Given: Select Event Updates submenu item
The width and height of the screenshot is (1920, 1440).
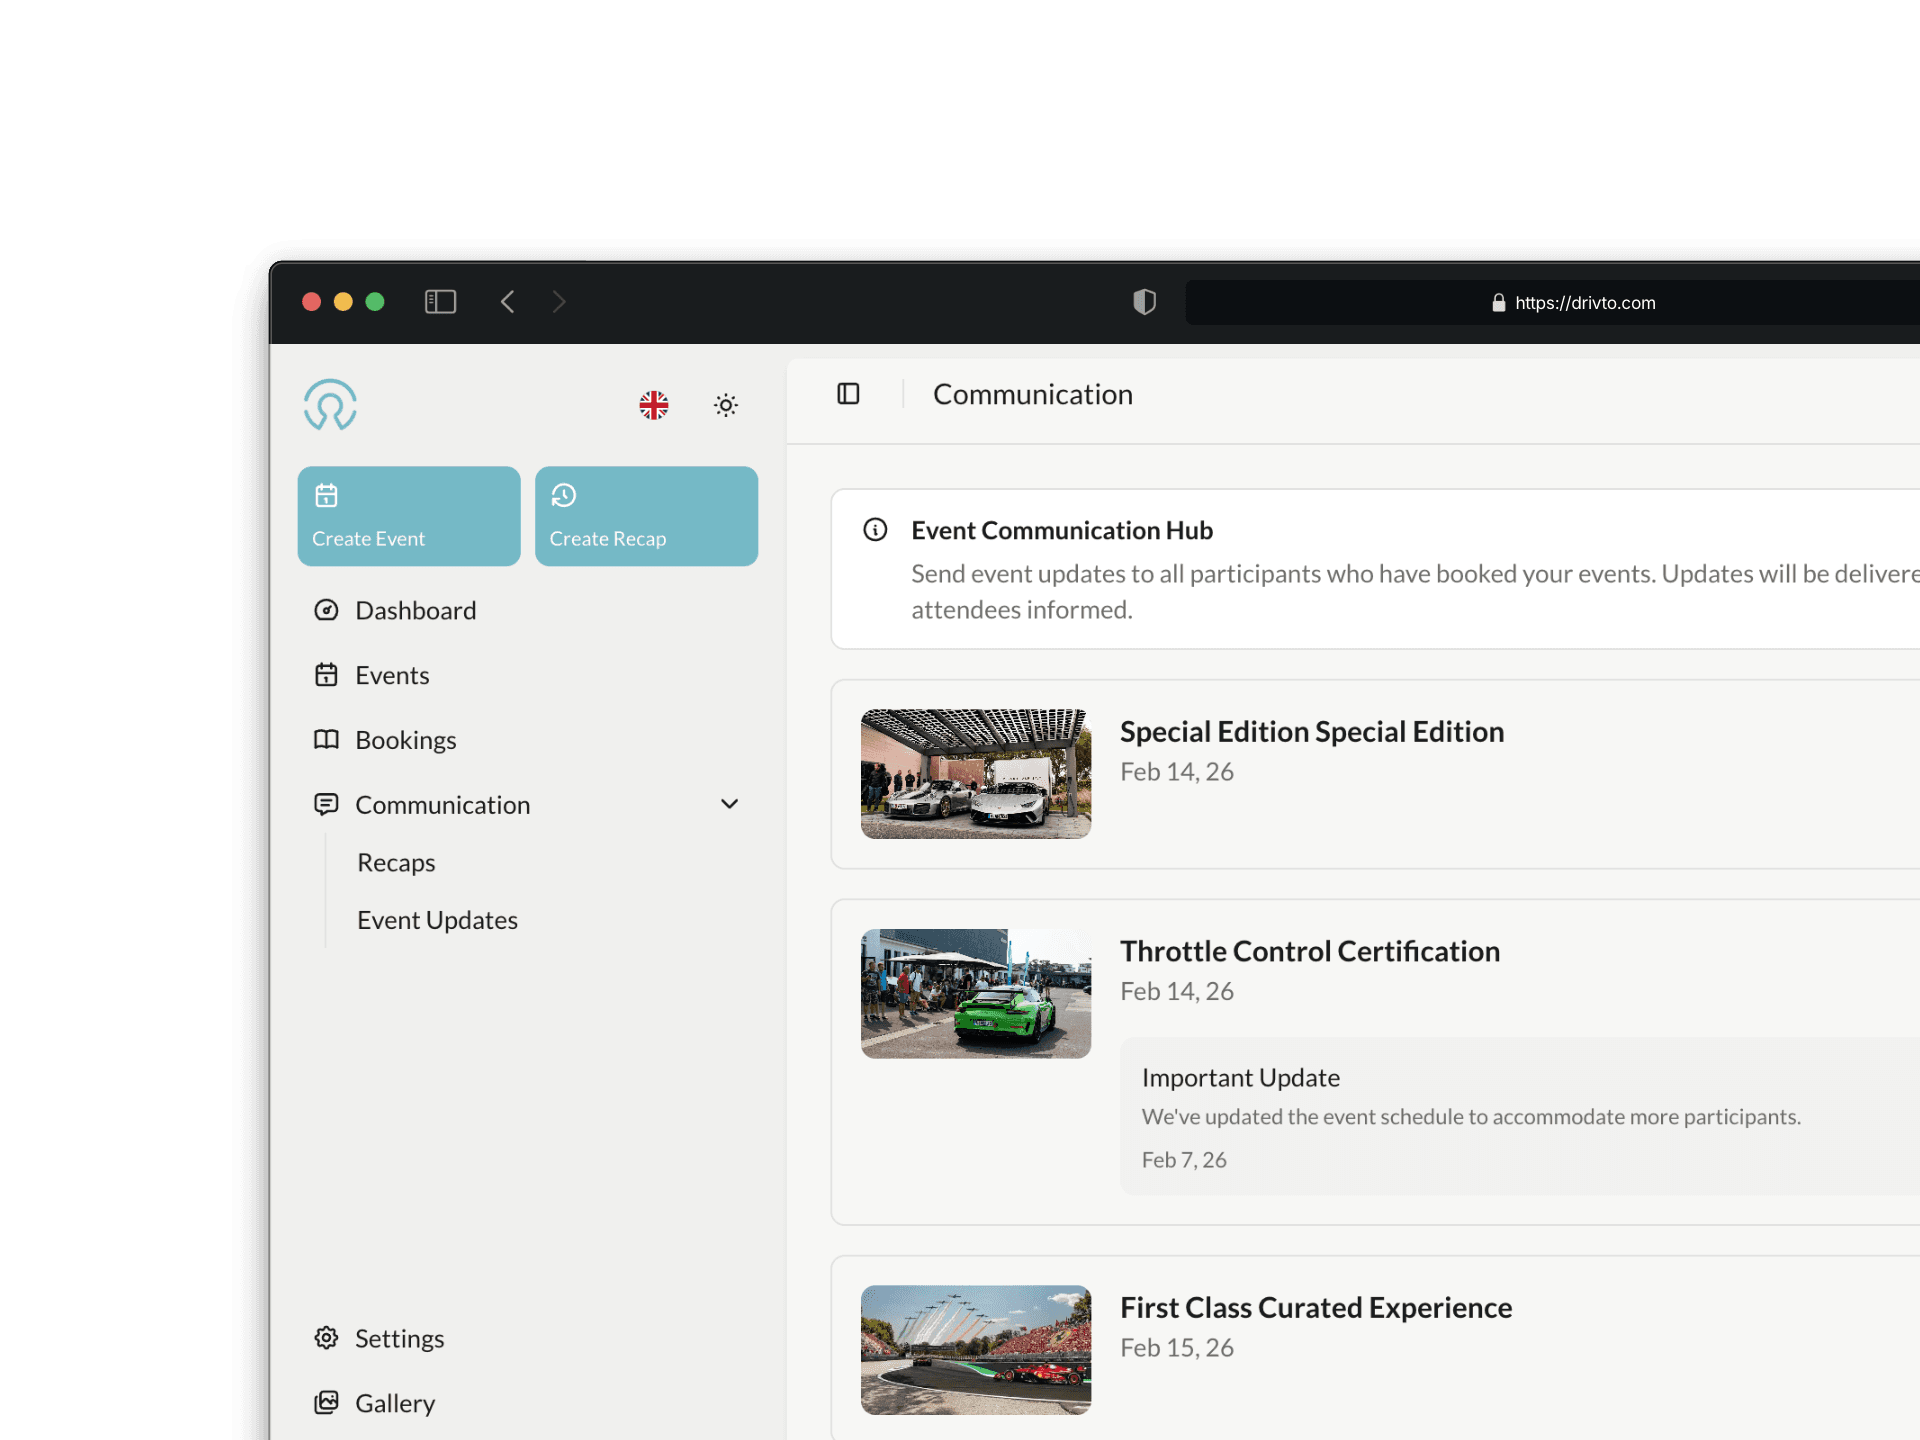Looking at the screenshot, I should (x=437, y=920).
